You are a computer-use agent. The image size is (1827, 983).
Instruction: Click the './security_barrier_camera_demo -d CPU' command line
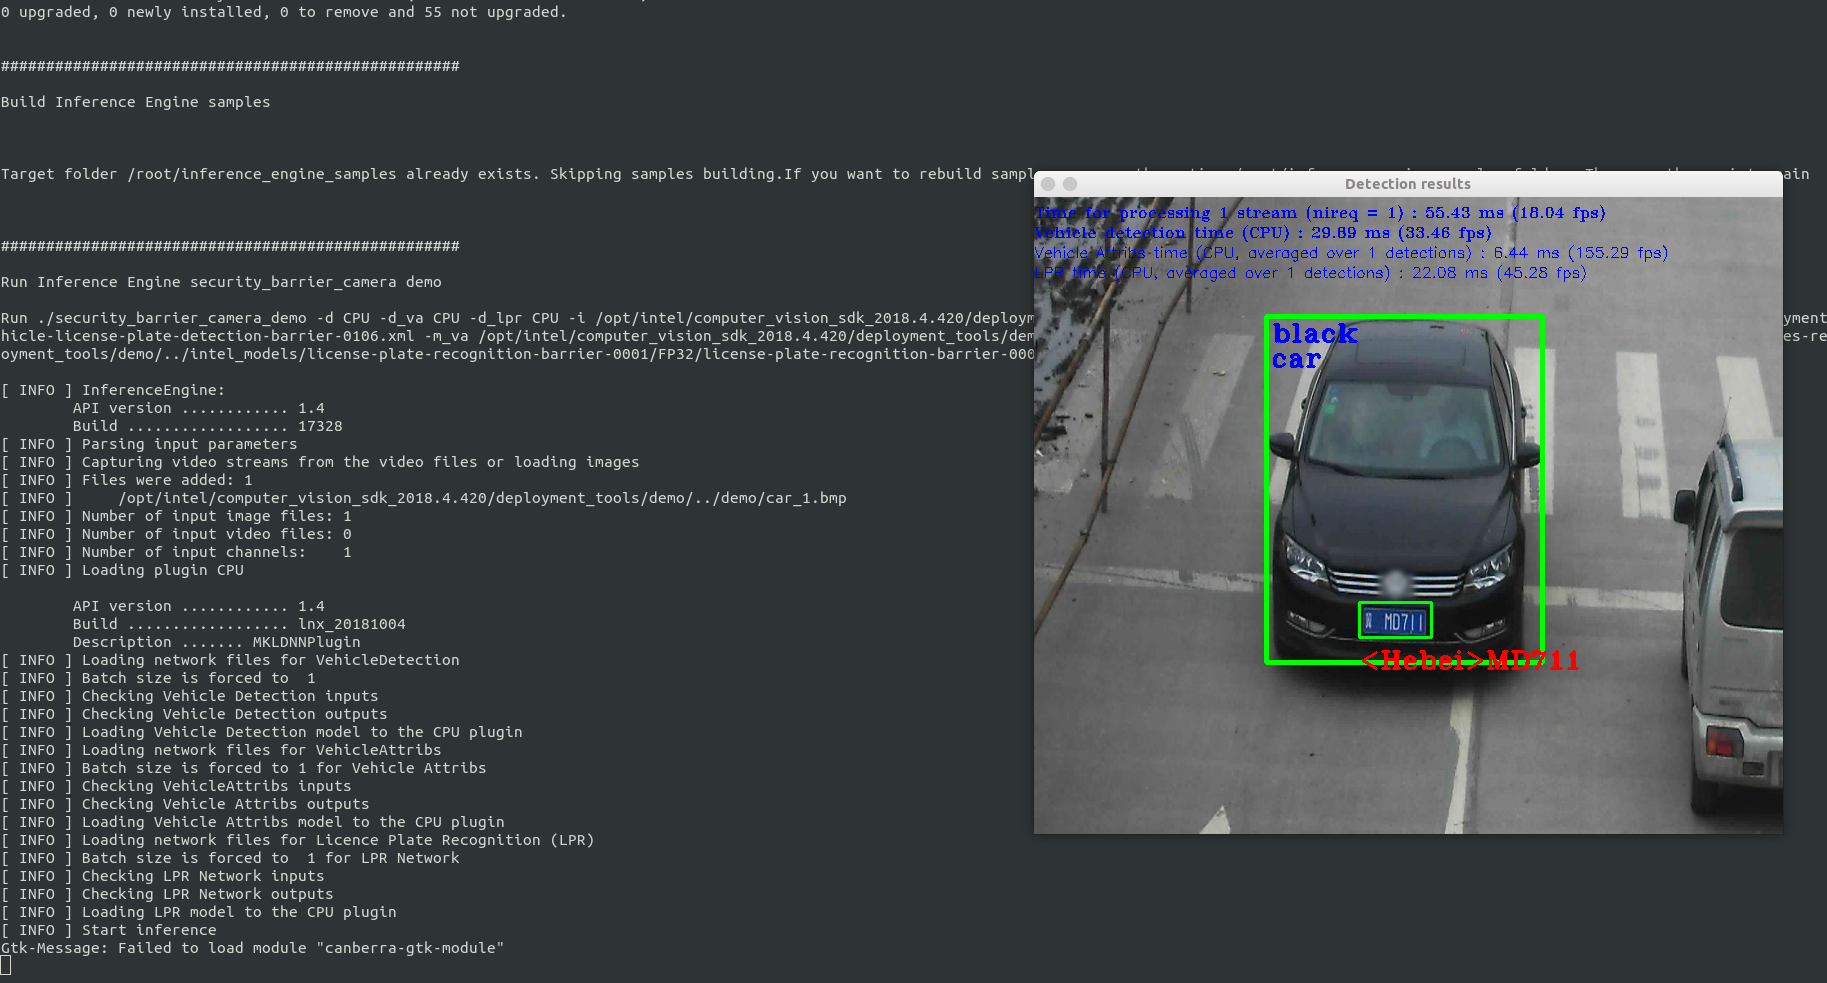coord(517,318)
